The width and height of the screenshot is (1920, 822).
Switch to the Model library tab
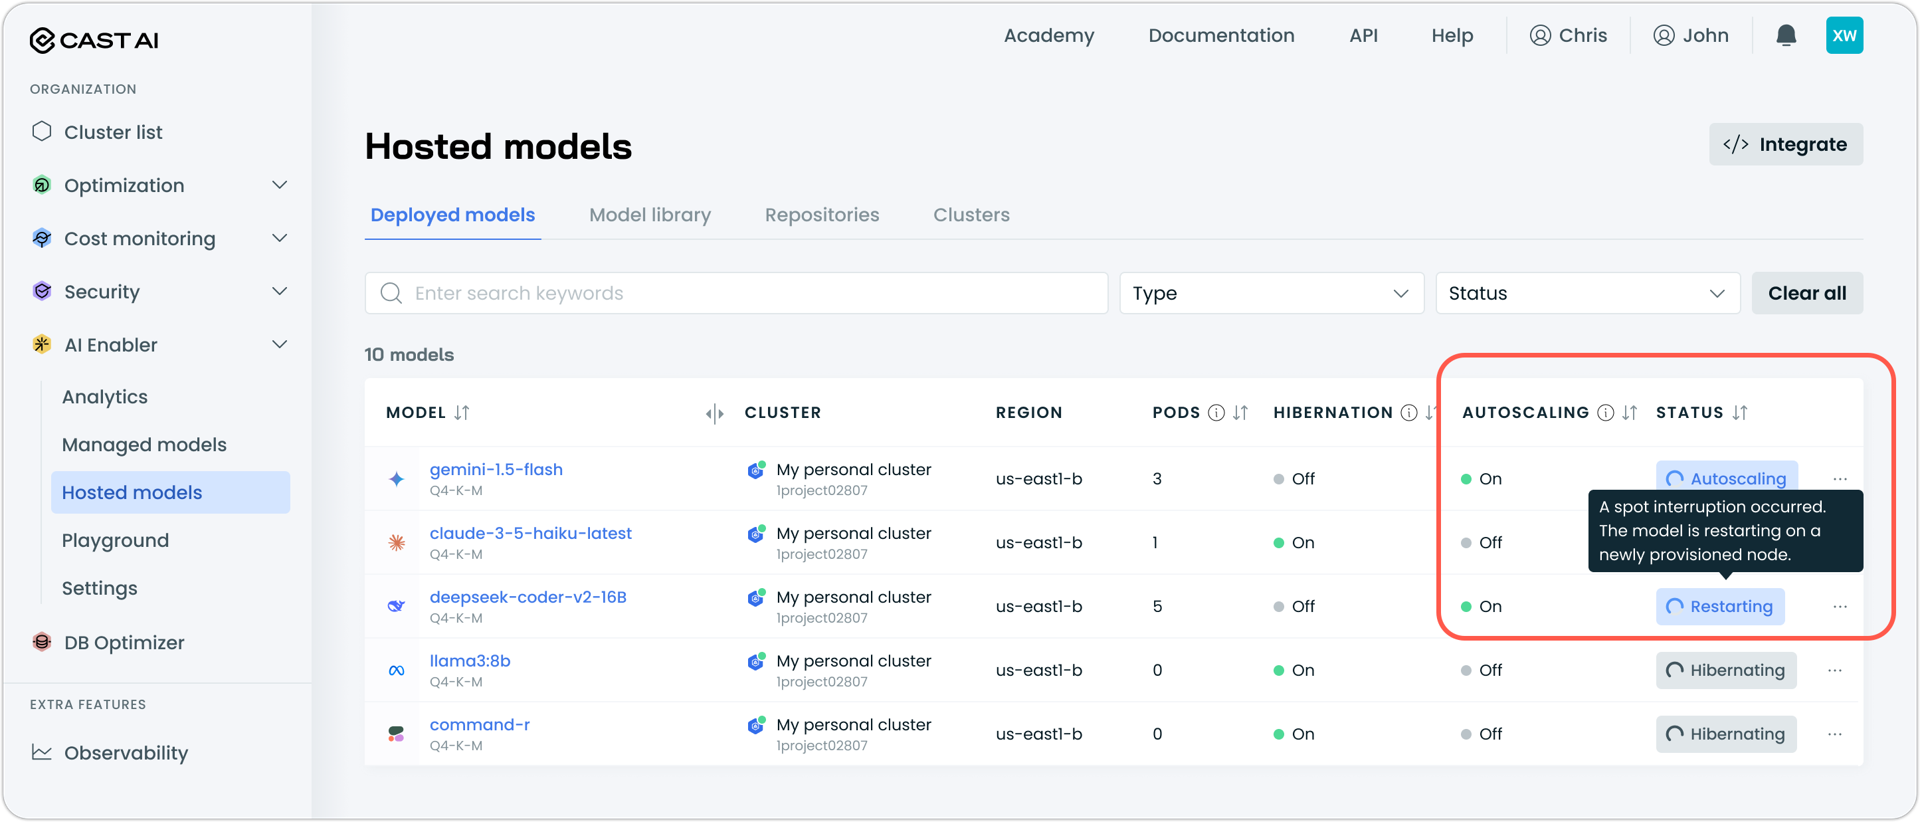click(x=650, y=215)
